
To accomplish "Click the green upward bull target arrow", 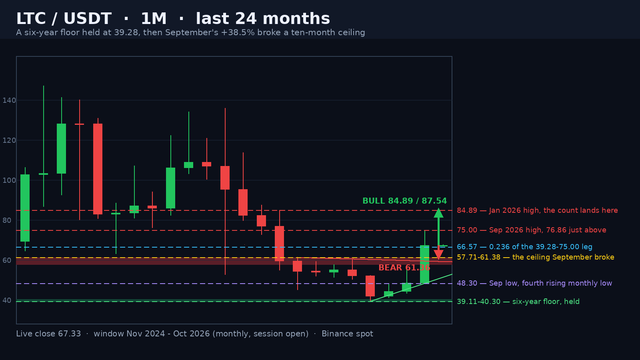I will pyautogui.click(x=438, y=227).
